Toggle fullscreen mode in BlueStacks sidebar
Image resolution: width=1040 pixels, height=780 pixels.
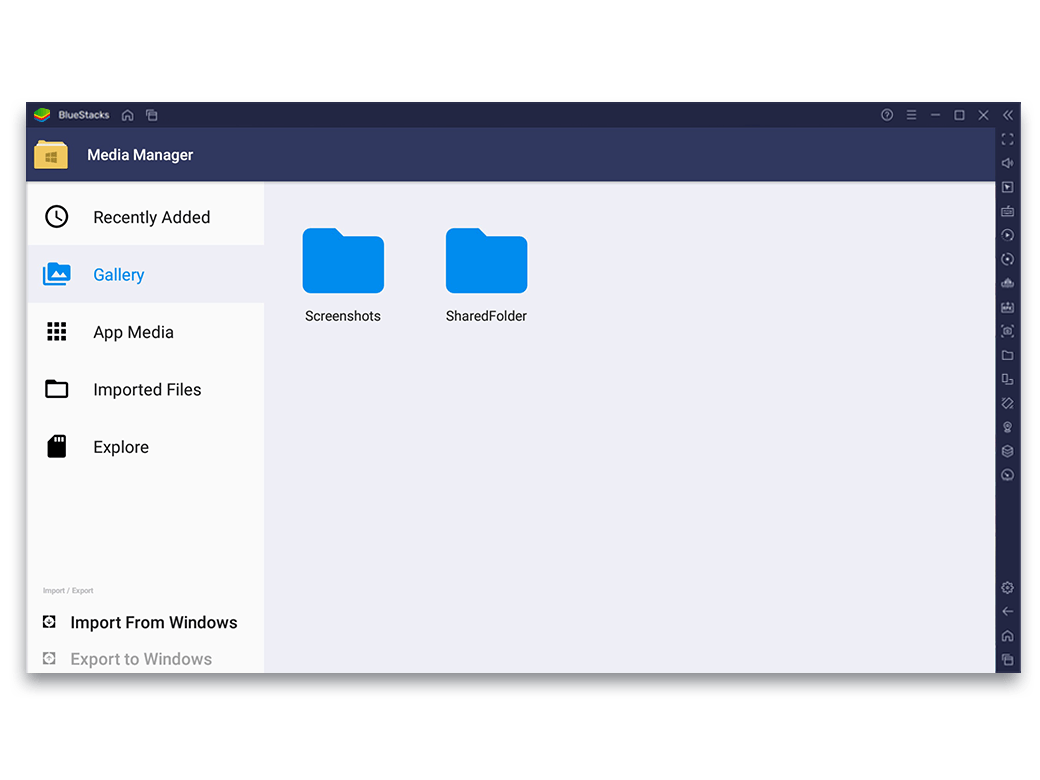click(1007, 139)
